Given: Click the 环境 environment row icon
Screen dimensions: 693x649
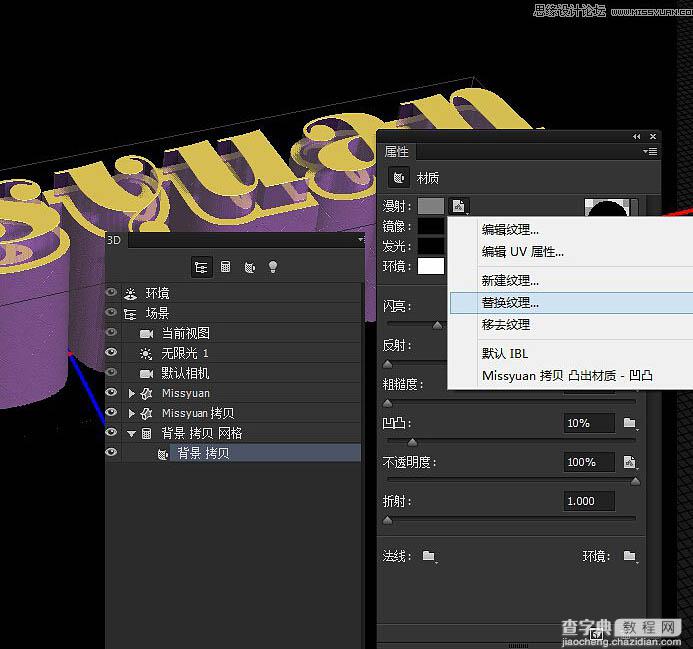Looking at the screenshot, I should [130, 294].
